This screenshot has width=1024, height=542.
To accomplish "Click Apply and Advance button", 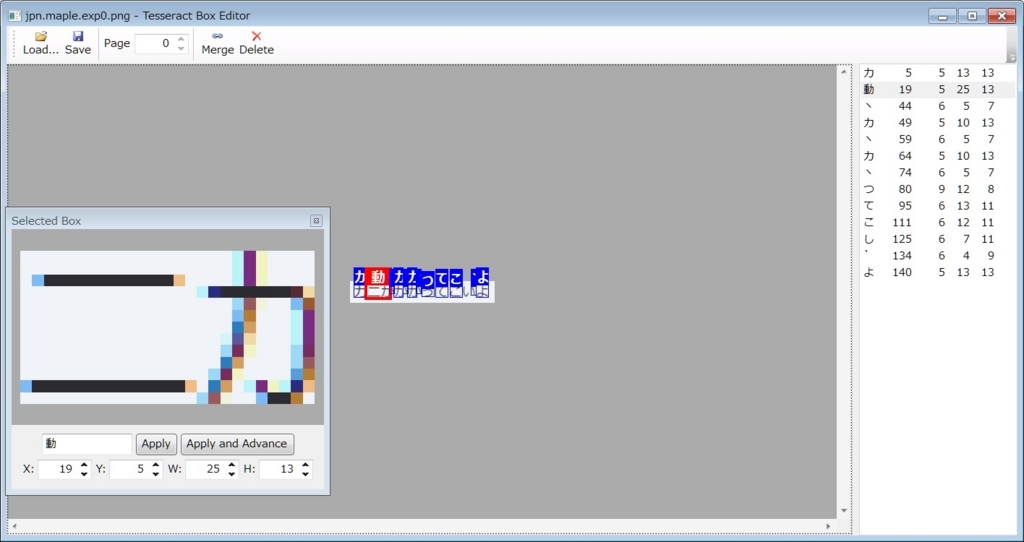I will pyautogui.click(x=236, y=444).
